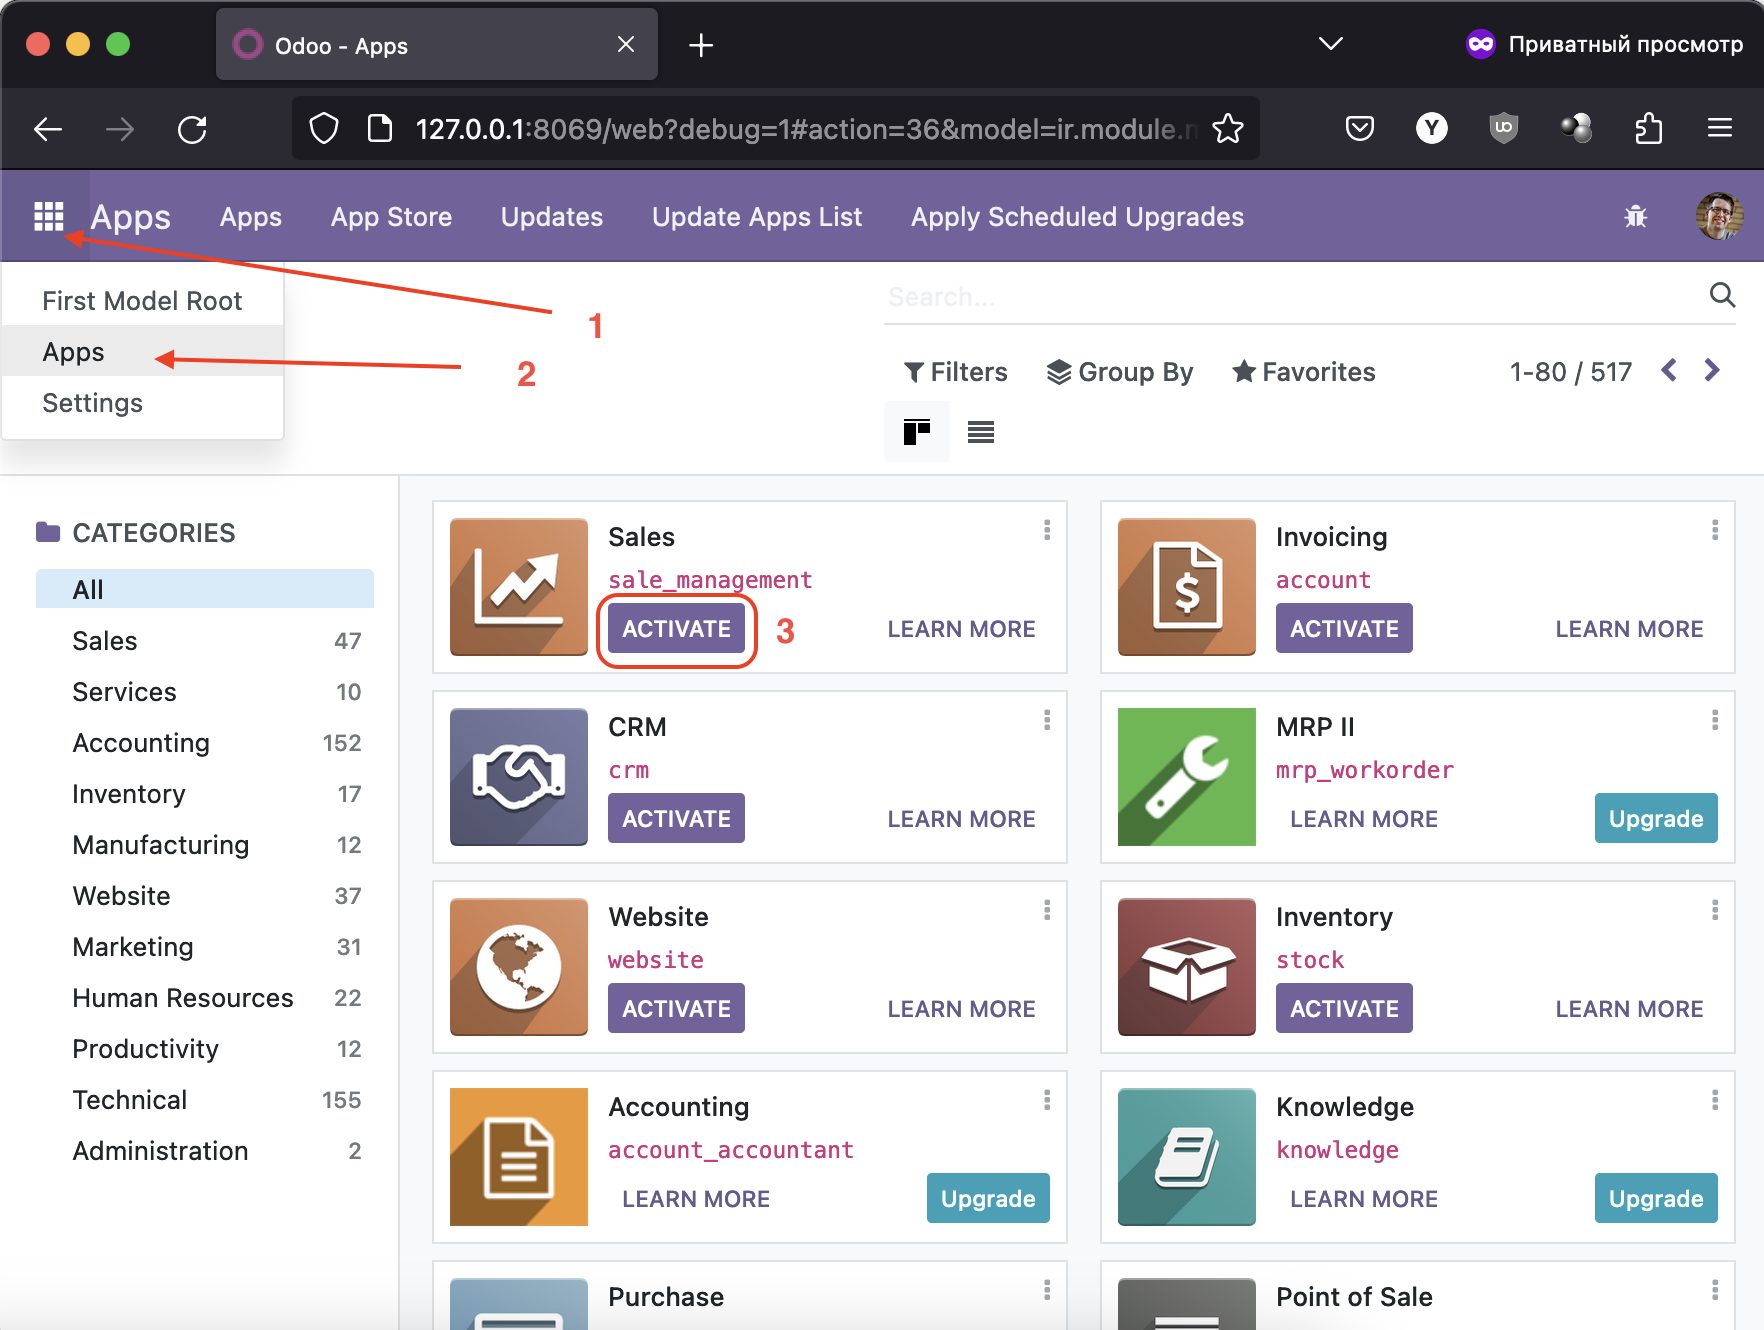Click Update Apps List menu

point(757,216)
